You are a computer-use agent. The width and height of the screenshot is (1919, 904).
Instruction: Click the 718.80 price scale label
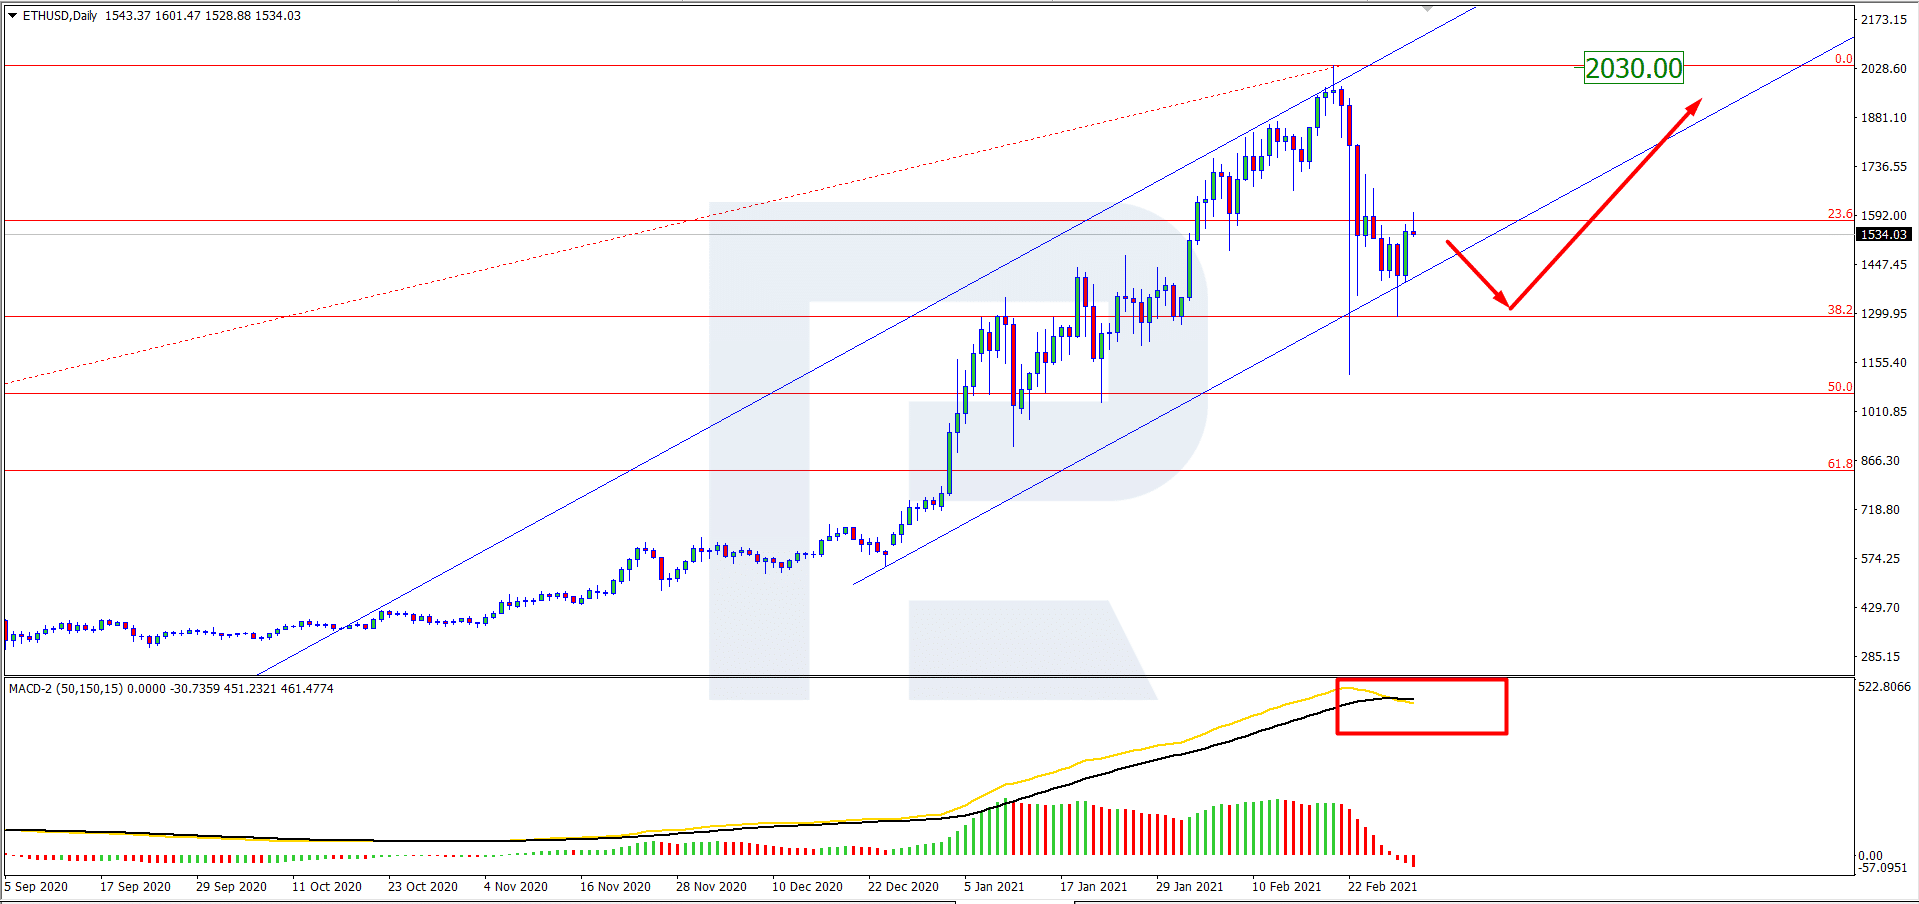(1880, 510)
